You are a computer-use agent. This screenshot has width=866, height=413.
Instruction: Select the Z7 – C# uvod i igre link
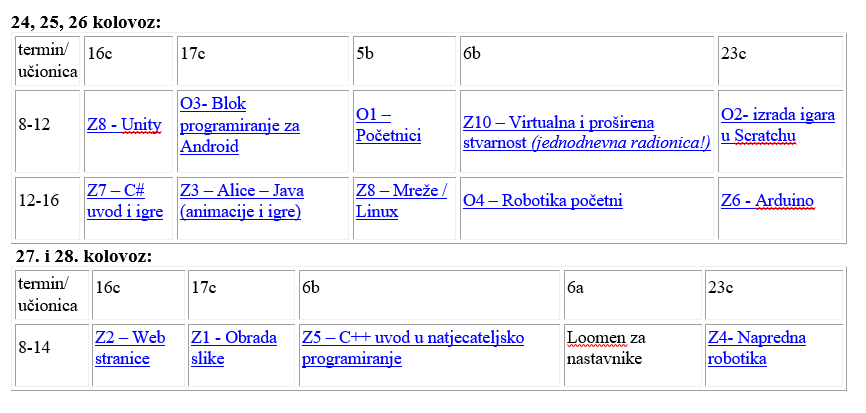[x=125, y=202]
